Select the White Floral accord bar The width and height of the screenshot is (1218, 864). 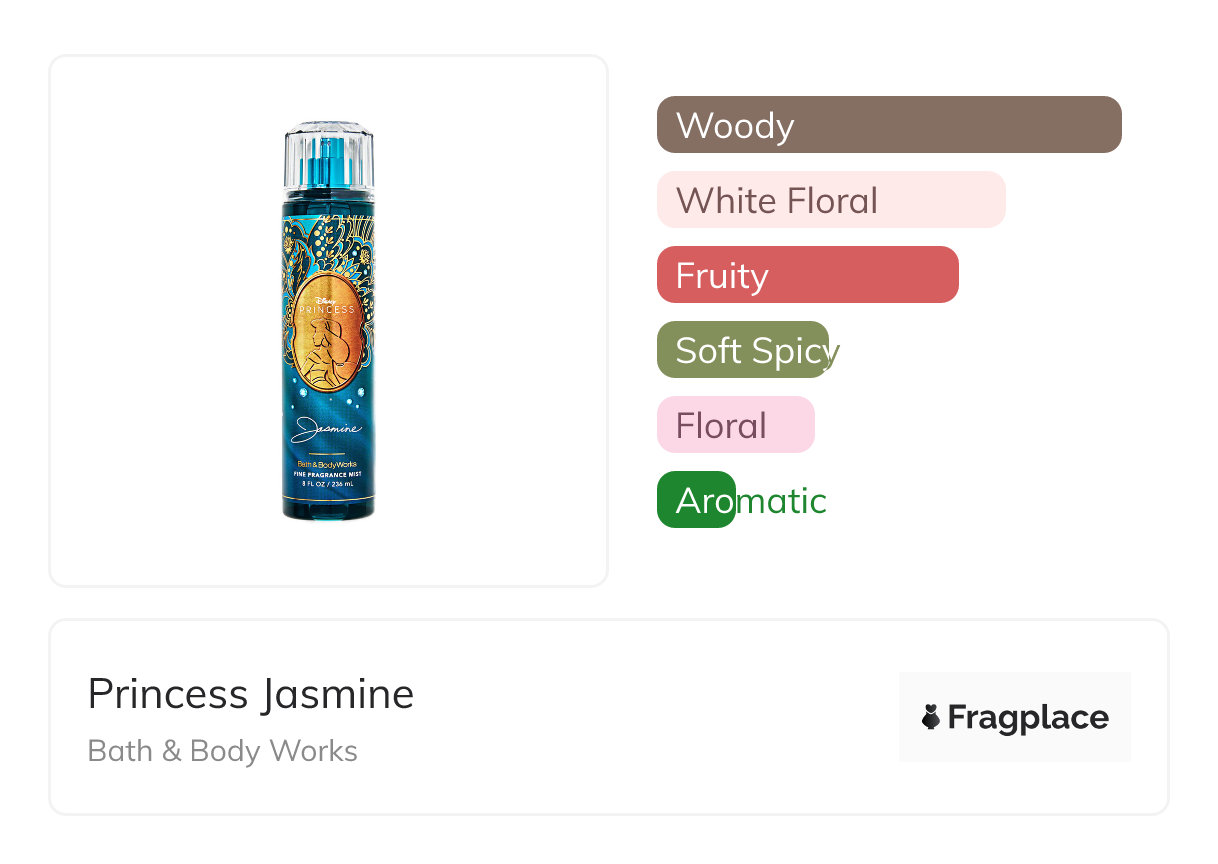(830, 200)
